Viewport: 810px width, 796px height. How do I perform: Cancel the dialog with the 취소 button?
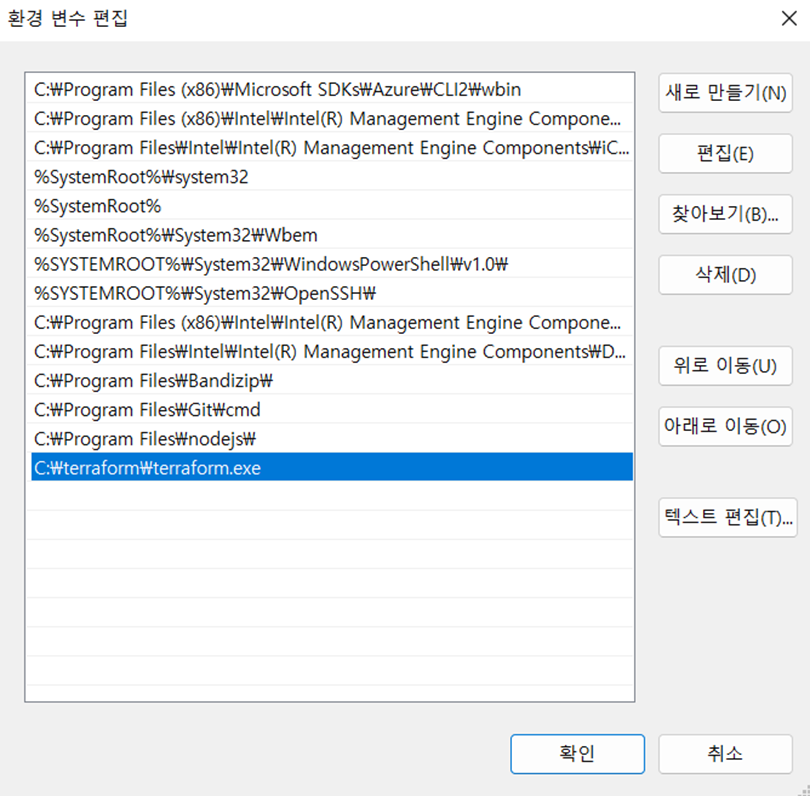(x=725, y=754)
